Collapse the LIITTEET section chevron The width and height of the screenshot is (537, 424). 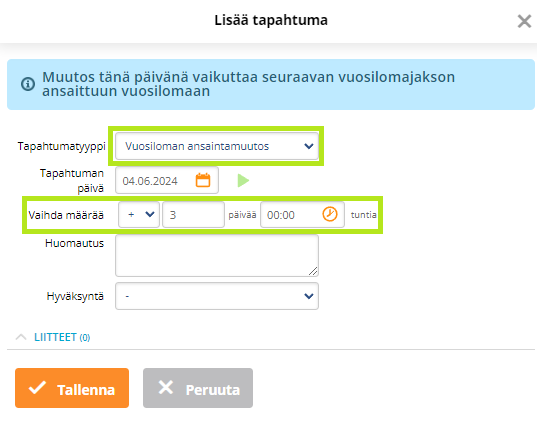pyautogui.click(x=21, y=337)
